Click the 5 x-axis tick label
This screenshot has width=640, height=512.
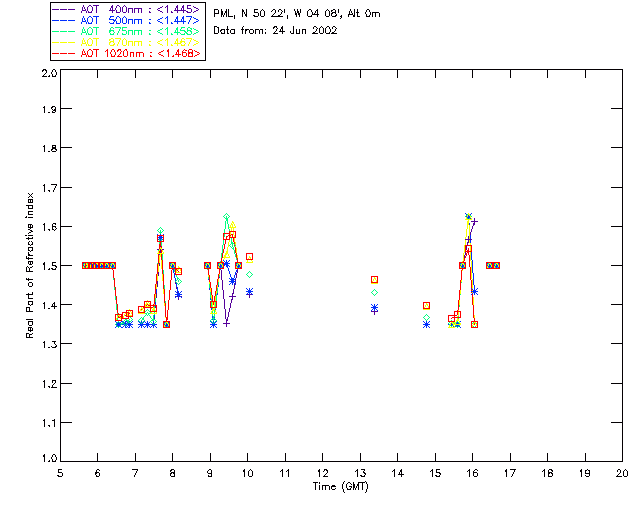click(x=60, y=473)
